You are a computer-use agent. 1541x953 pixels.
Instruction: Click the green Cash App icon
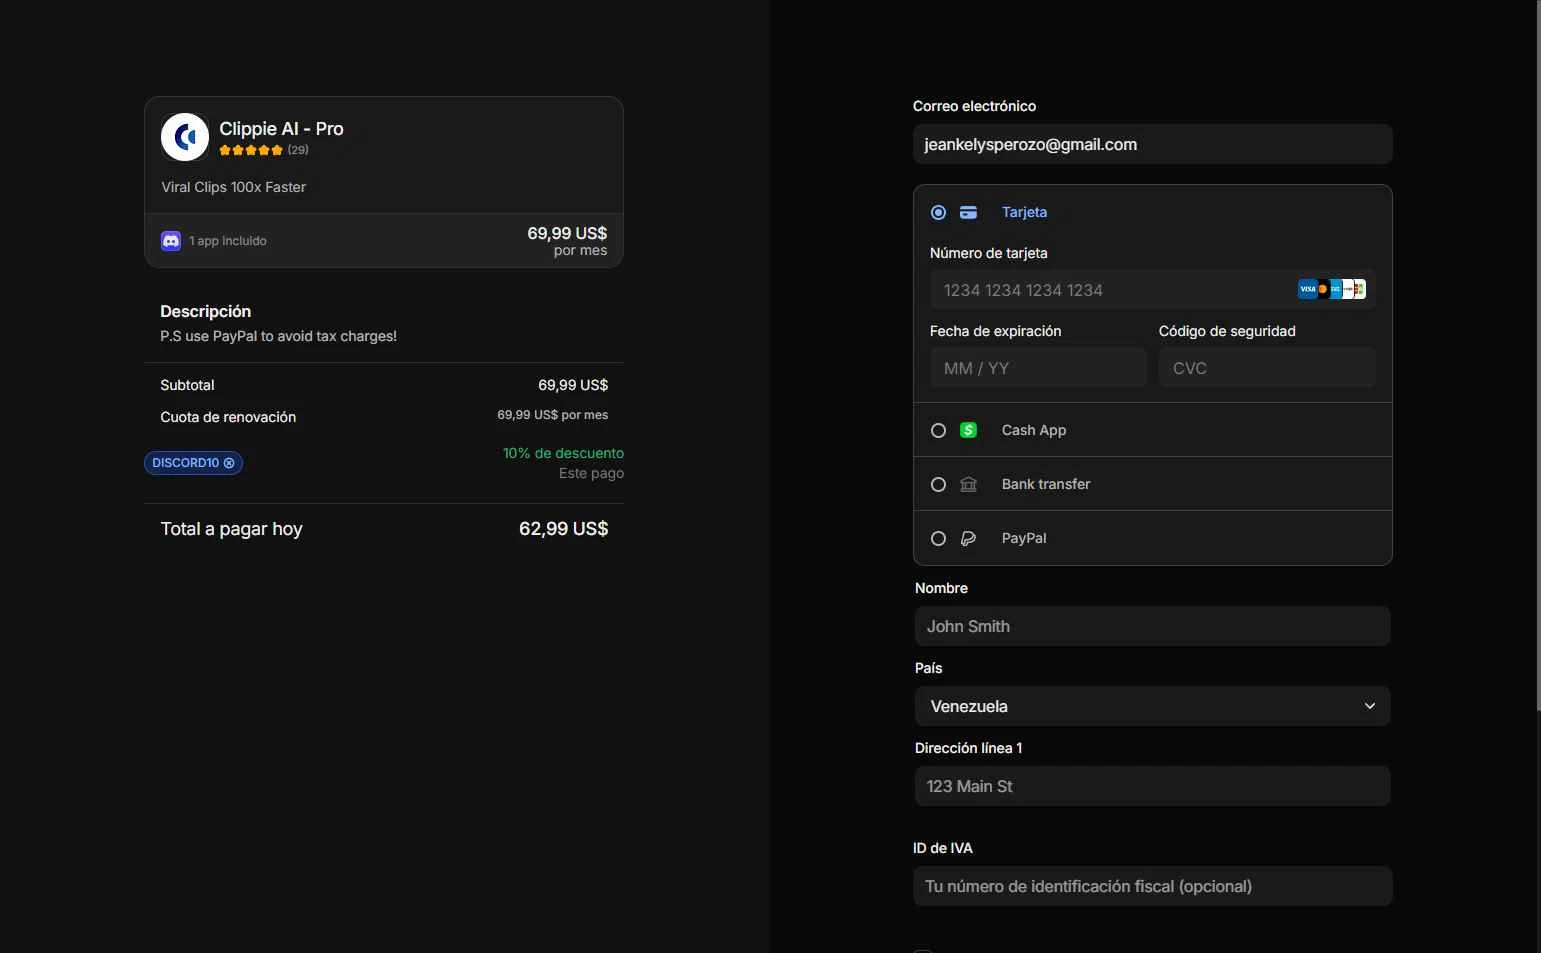(968, 430)
